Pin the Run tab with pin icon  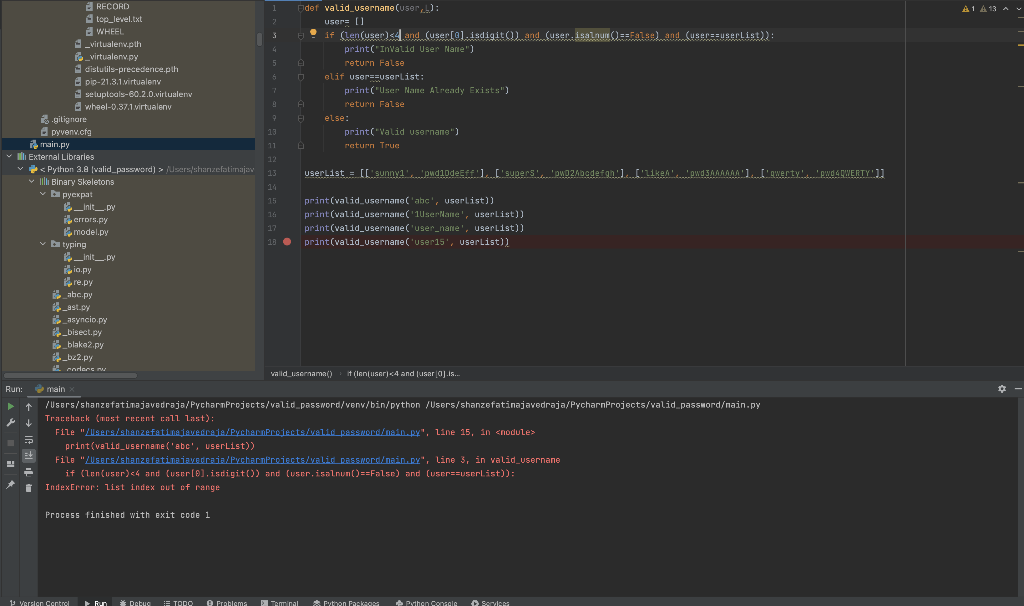pos(10,485)
